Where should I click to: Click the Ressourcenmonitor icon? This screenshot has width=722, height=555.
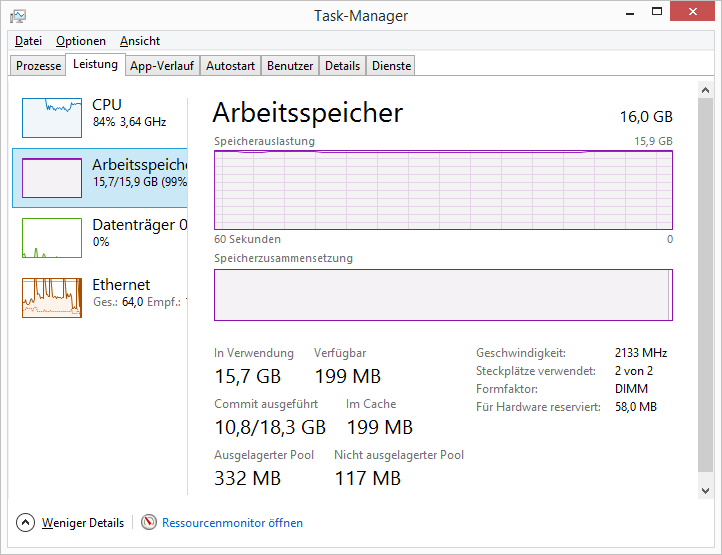click(x=149, y=522)
